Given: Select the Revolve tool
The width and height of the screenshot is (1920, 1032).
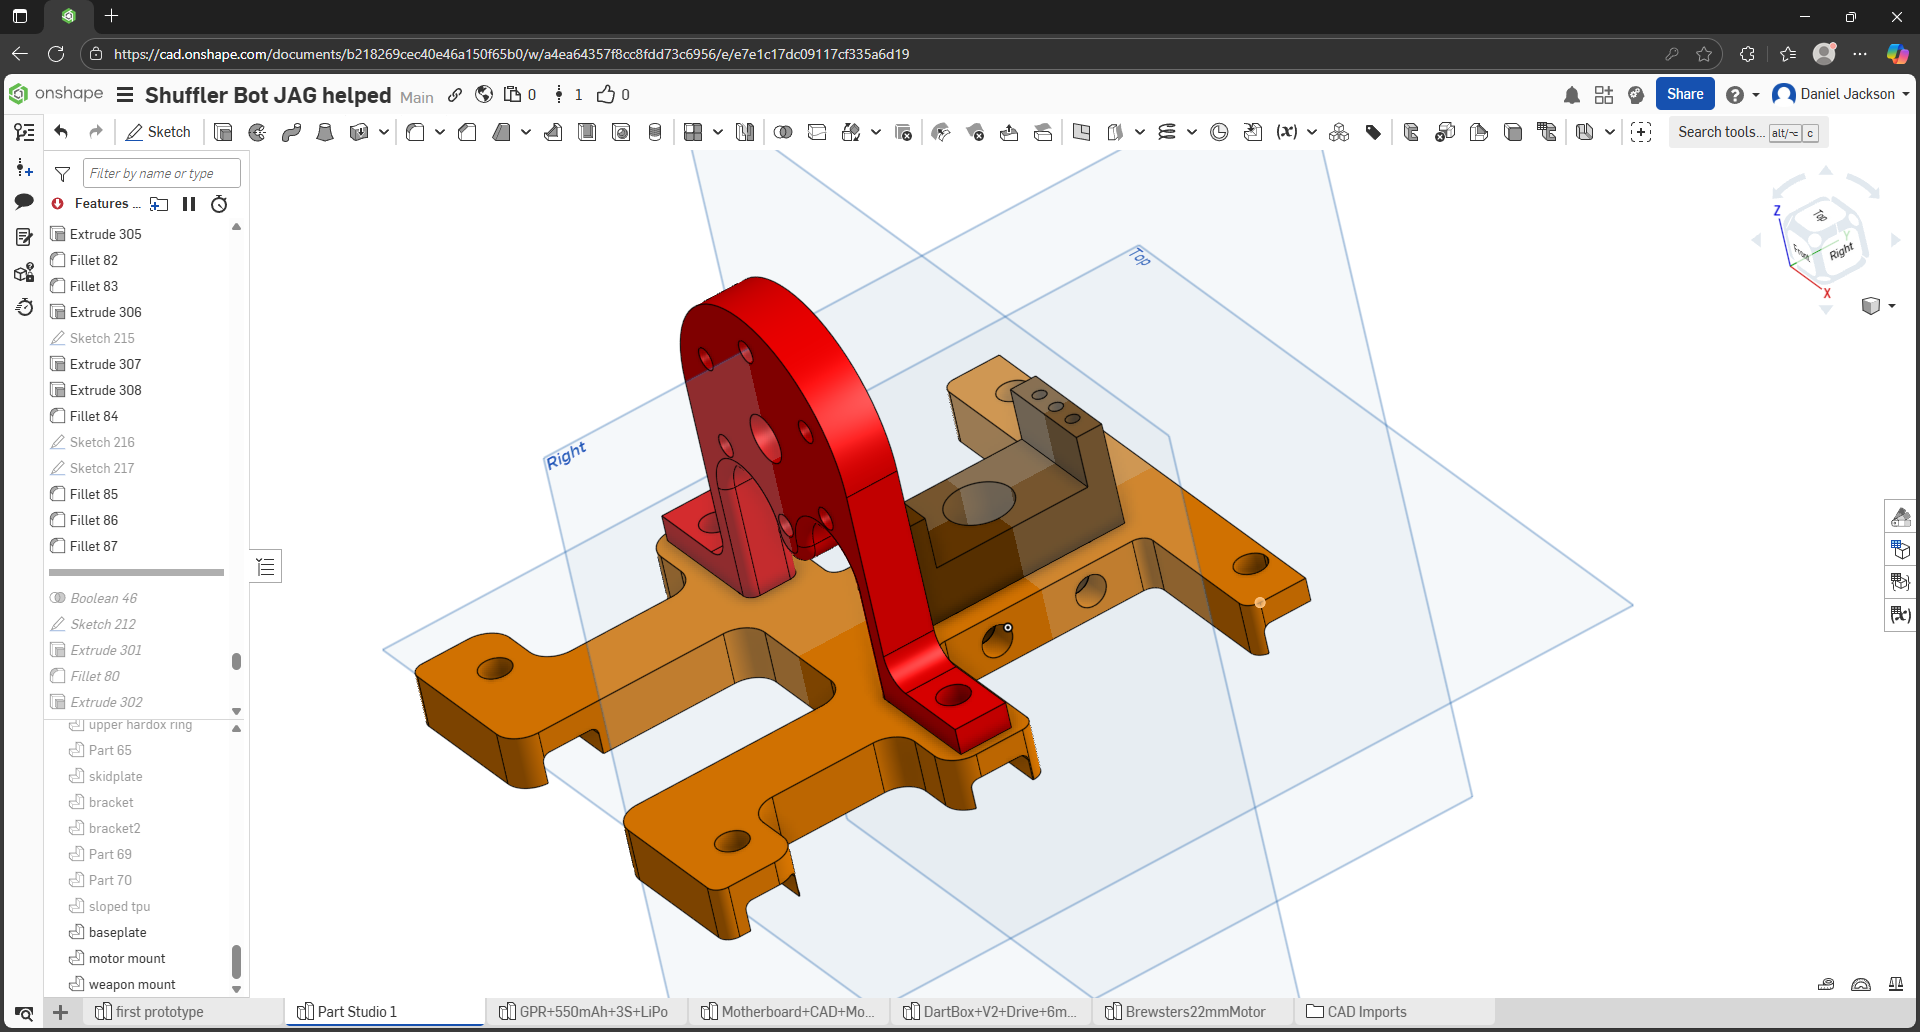Looking at the screenshot, I should (x=257, y=132).
